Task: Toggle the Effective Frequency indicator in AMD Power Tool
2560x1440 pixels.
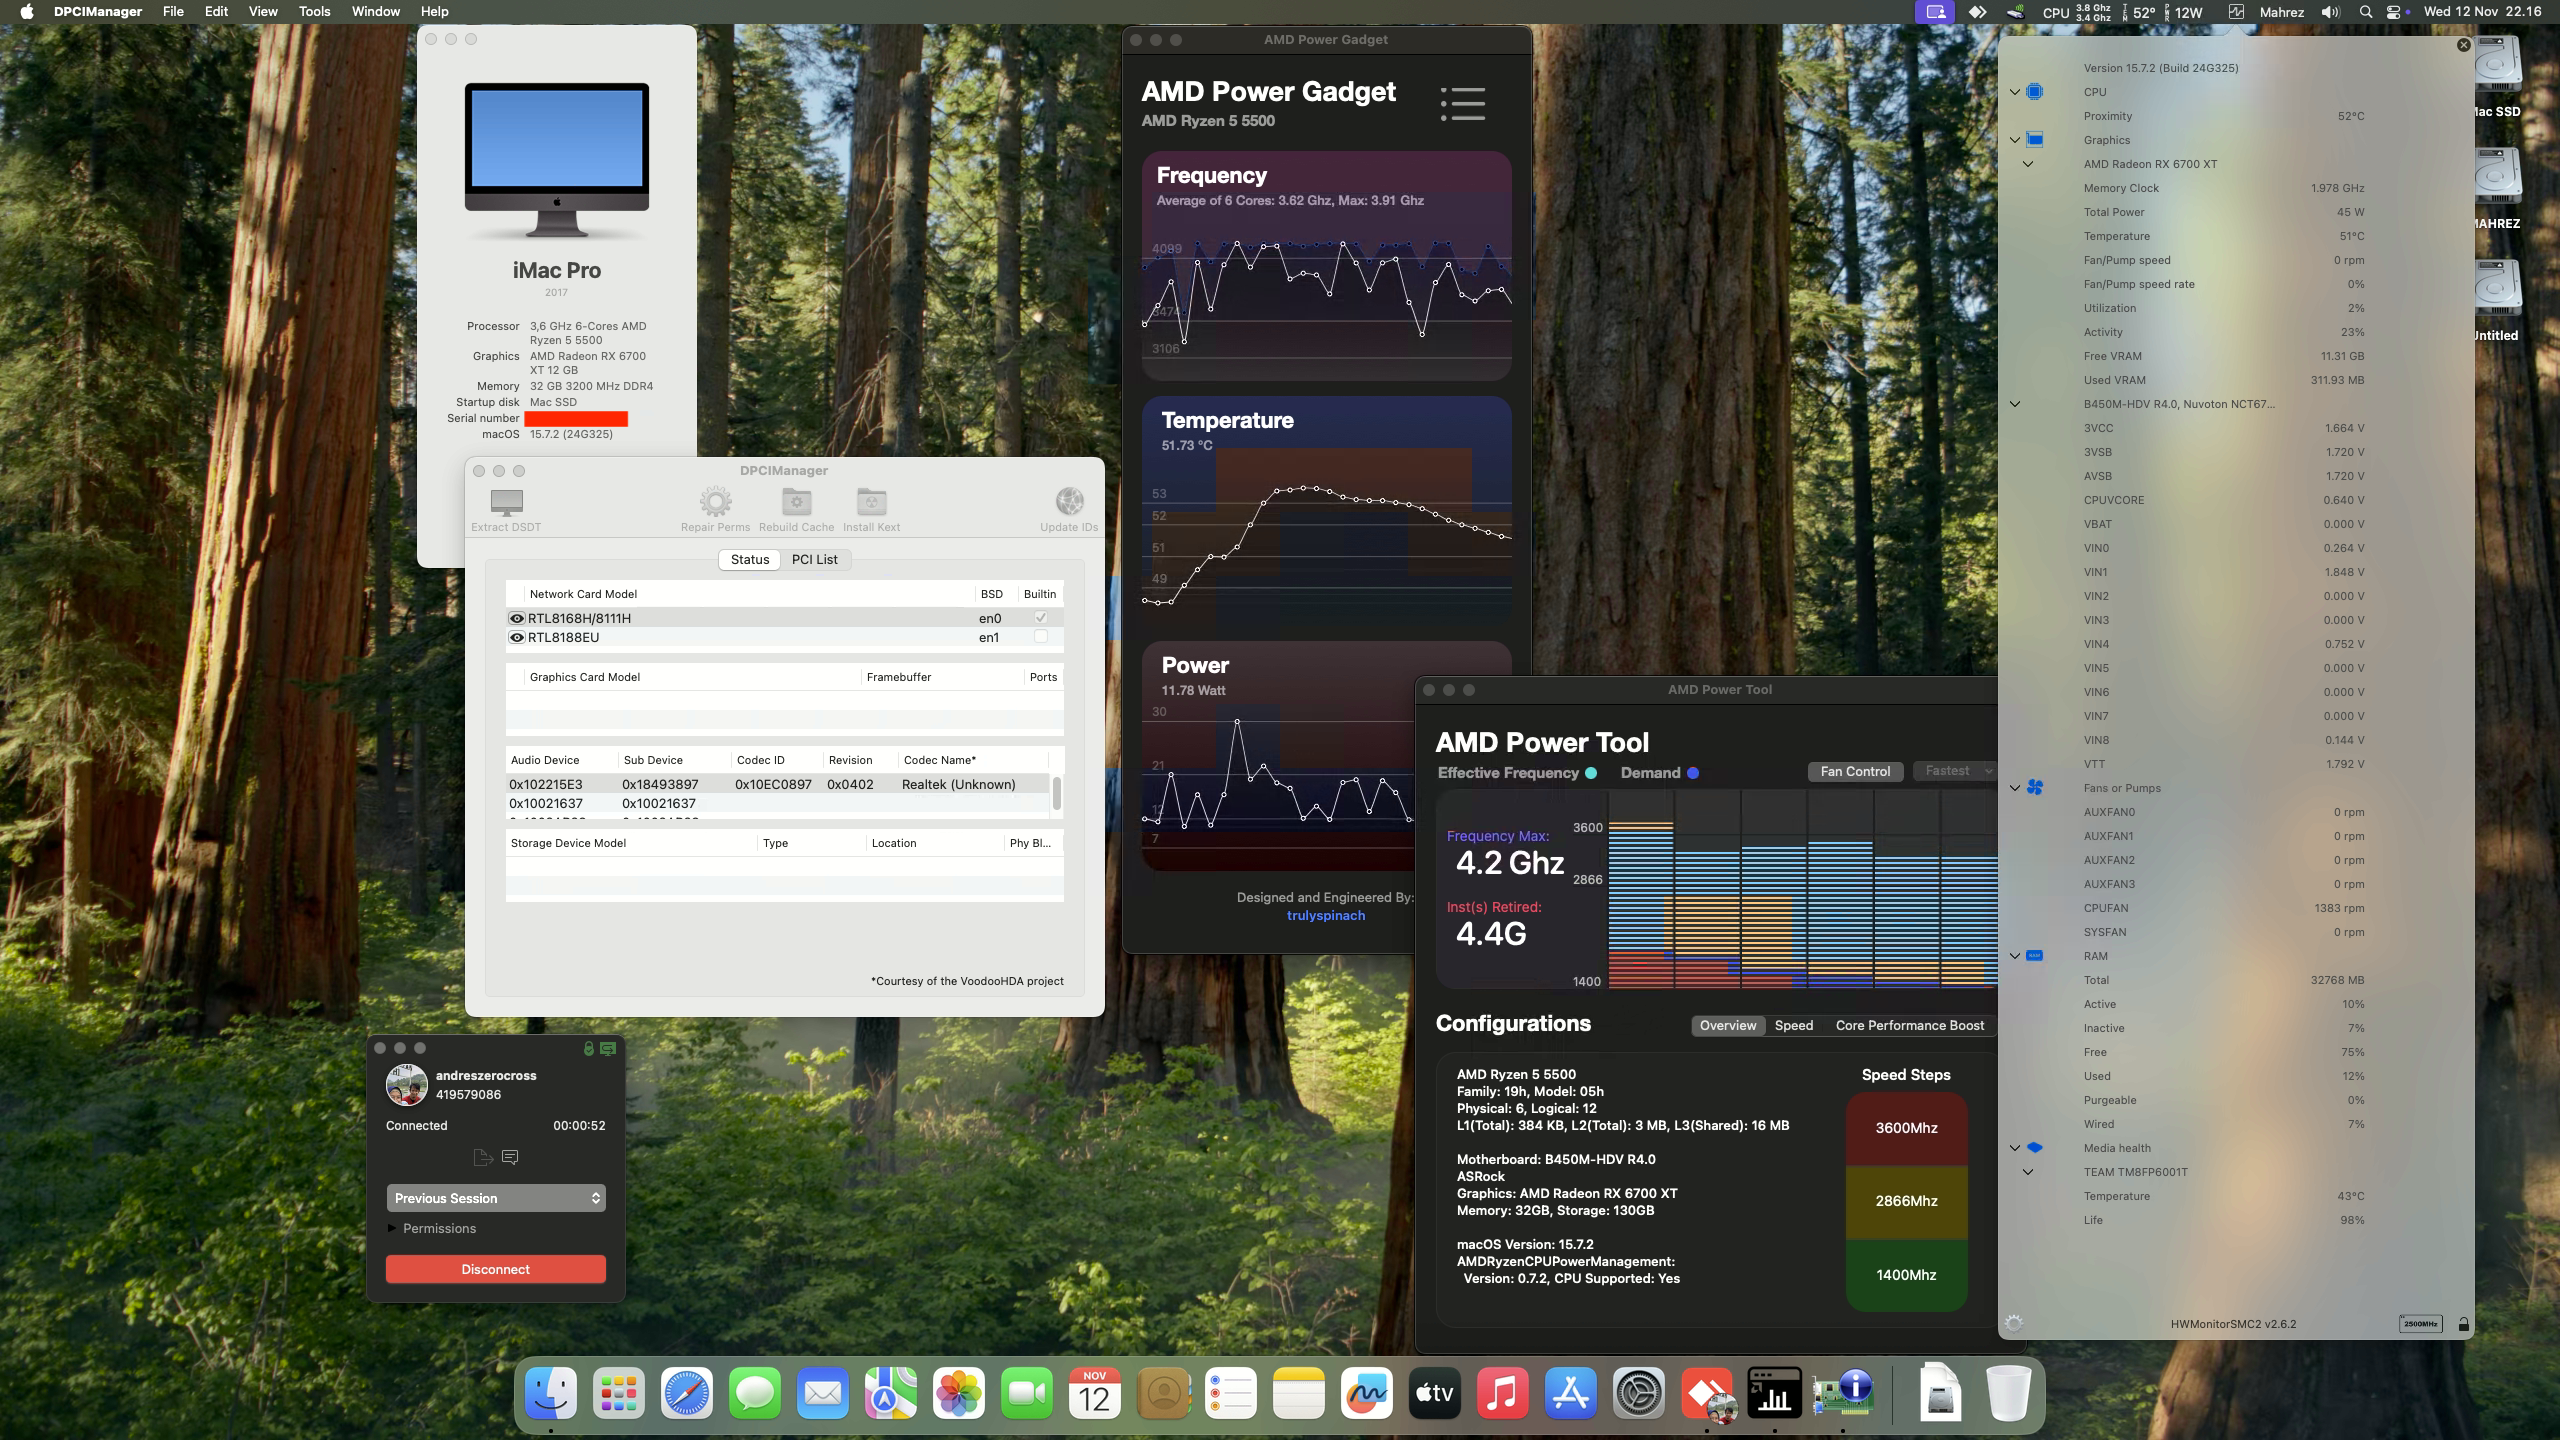Action: (1592, 772)
